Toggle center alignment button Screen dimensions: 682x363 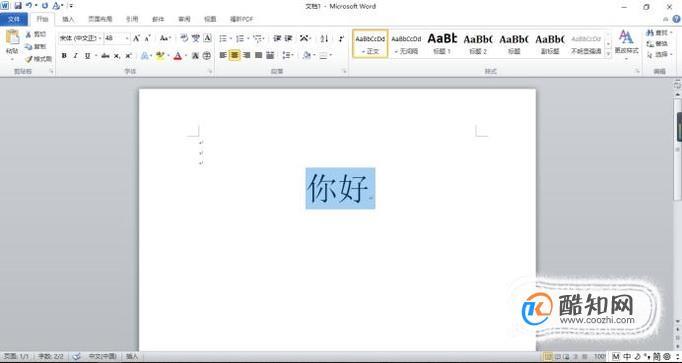[234, 55]
